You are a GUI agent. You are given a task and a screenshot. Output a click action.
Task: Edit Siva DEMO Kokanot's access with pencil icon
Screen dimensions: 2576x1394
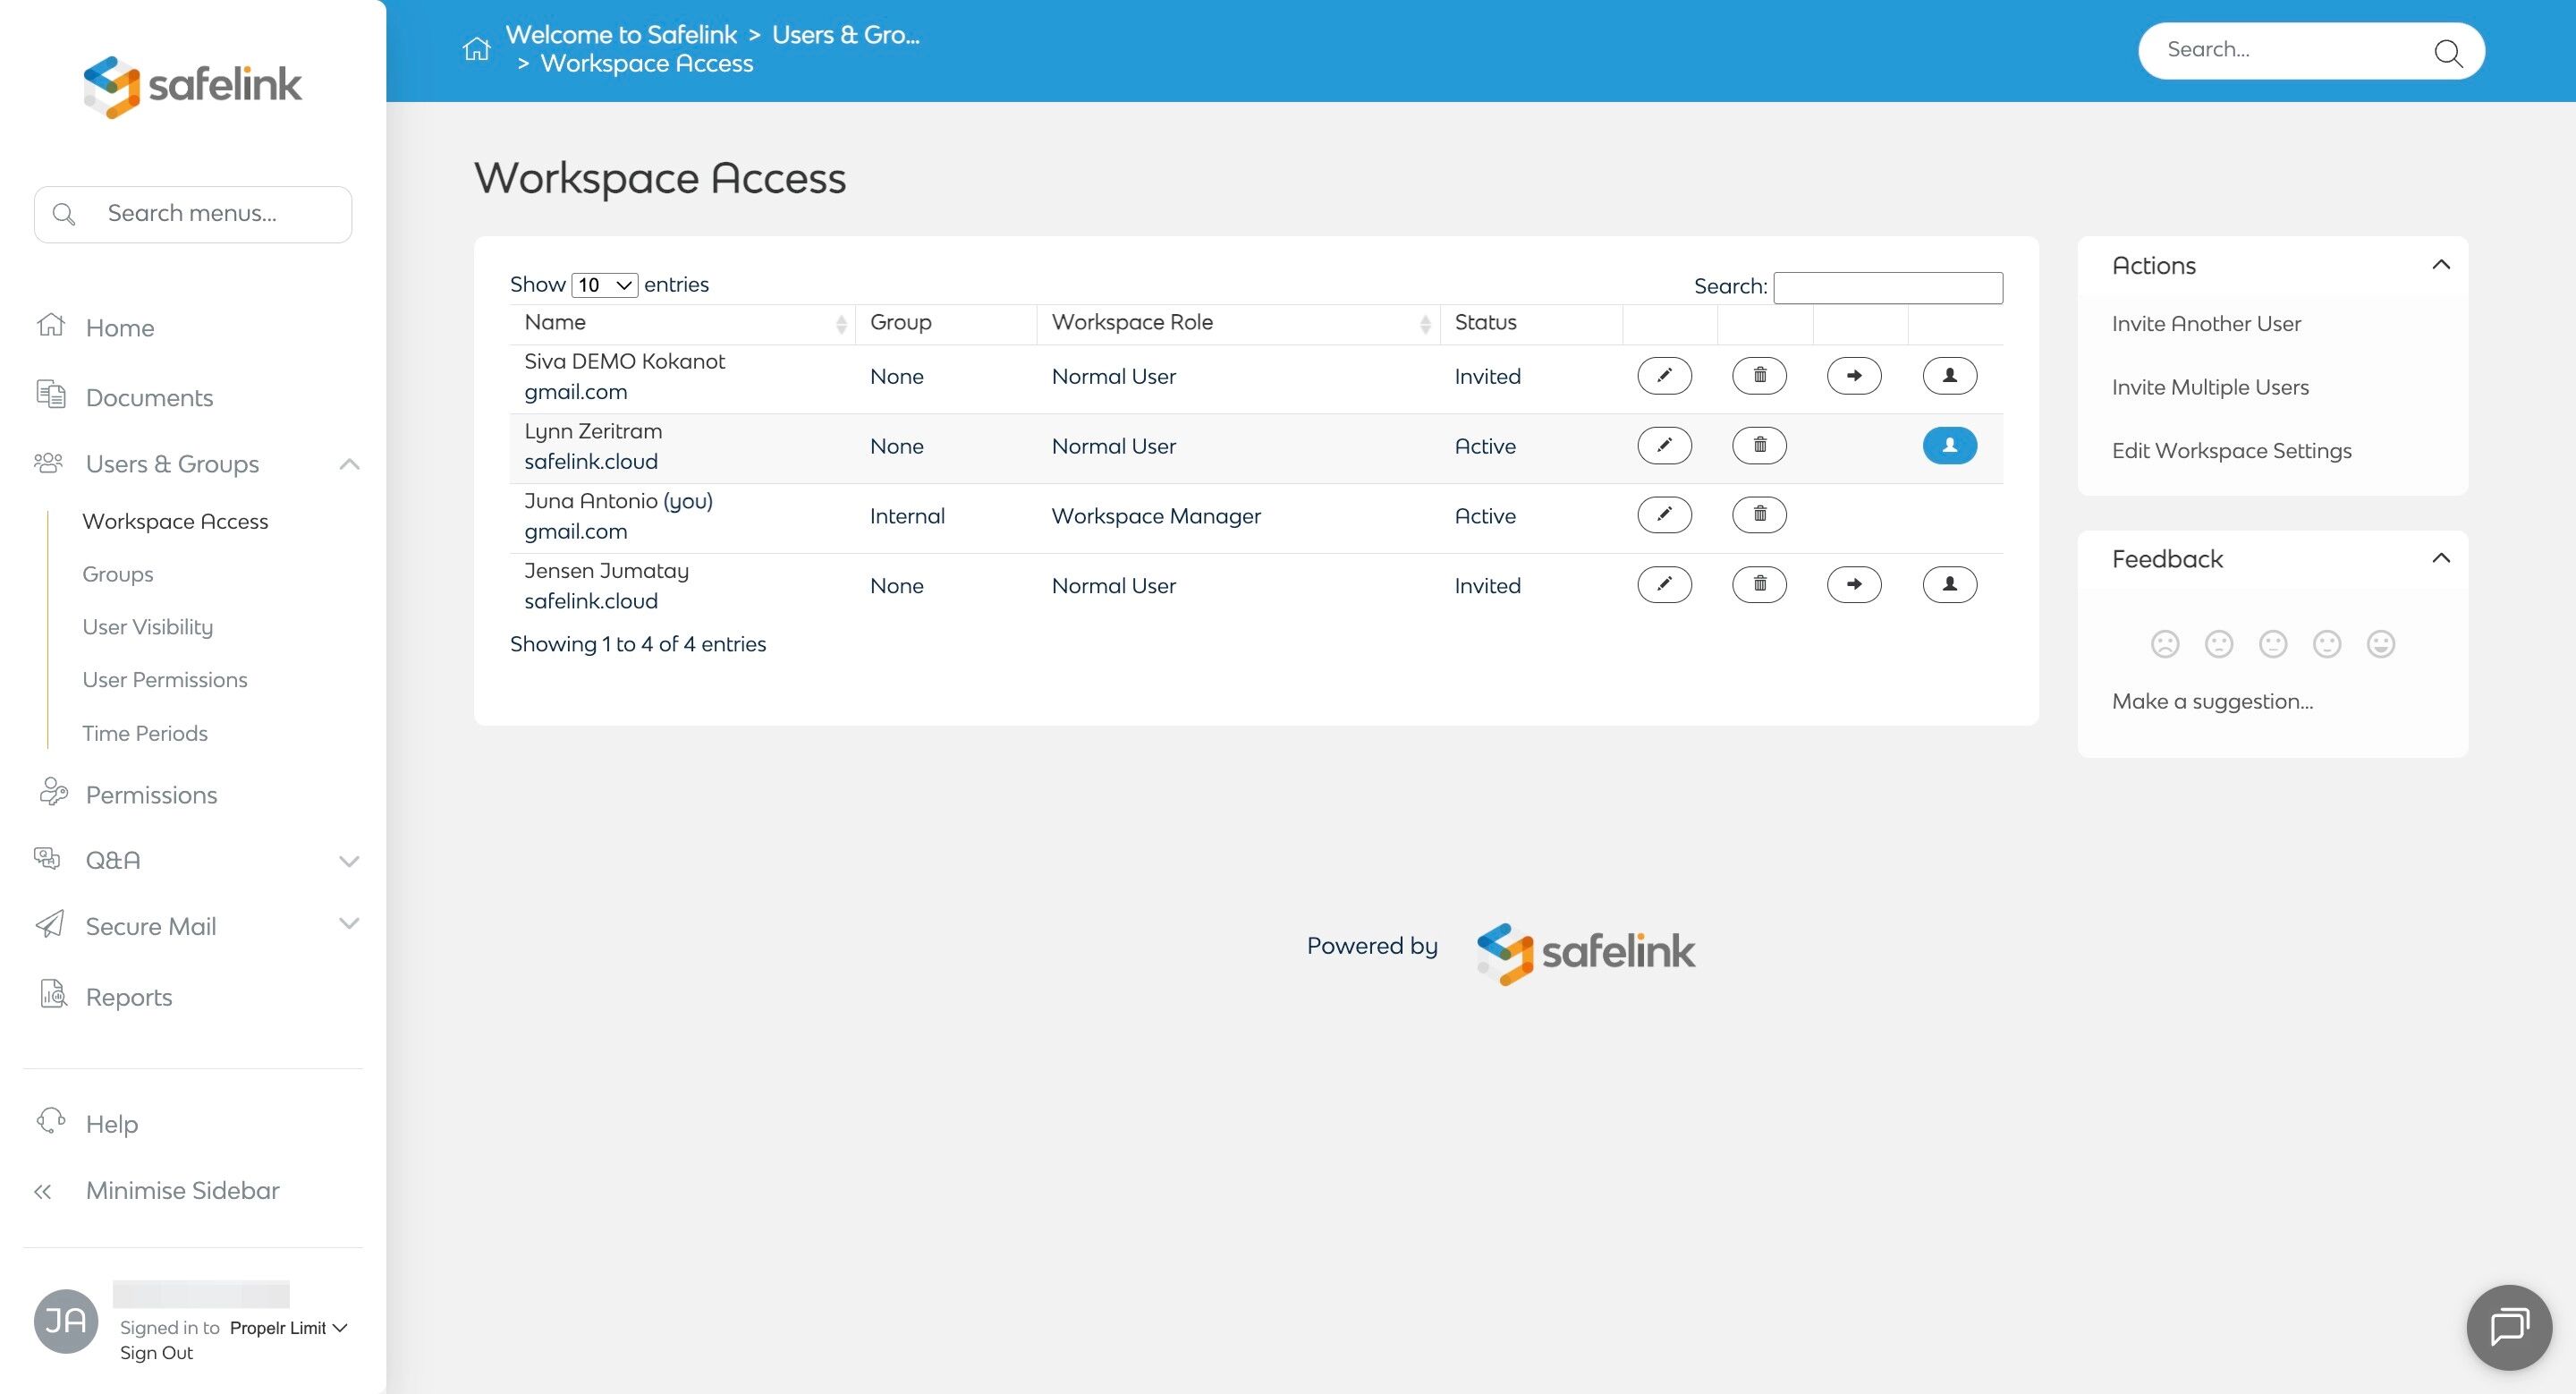coord(1664,376)
